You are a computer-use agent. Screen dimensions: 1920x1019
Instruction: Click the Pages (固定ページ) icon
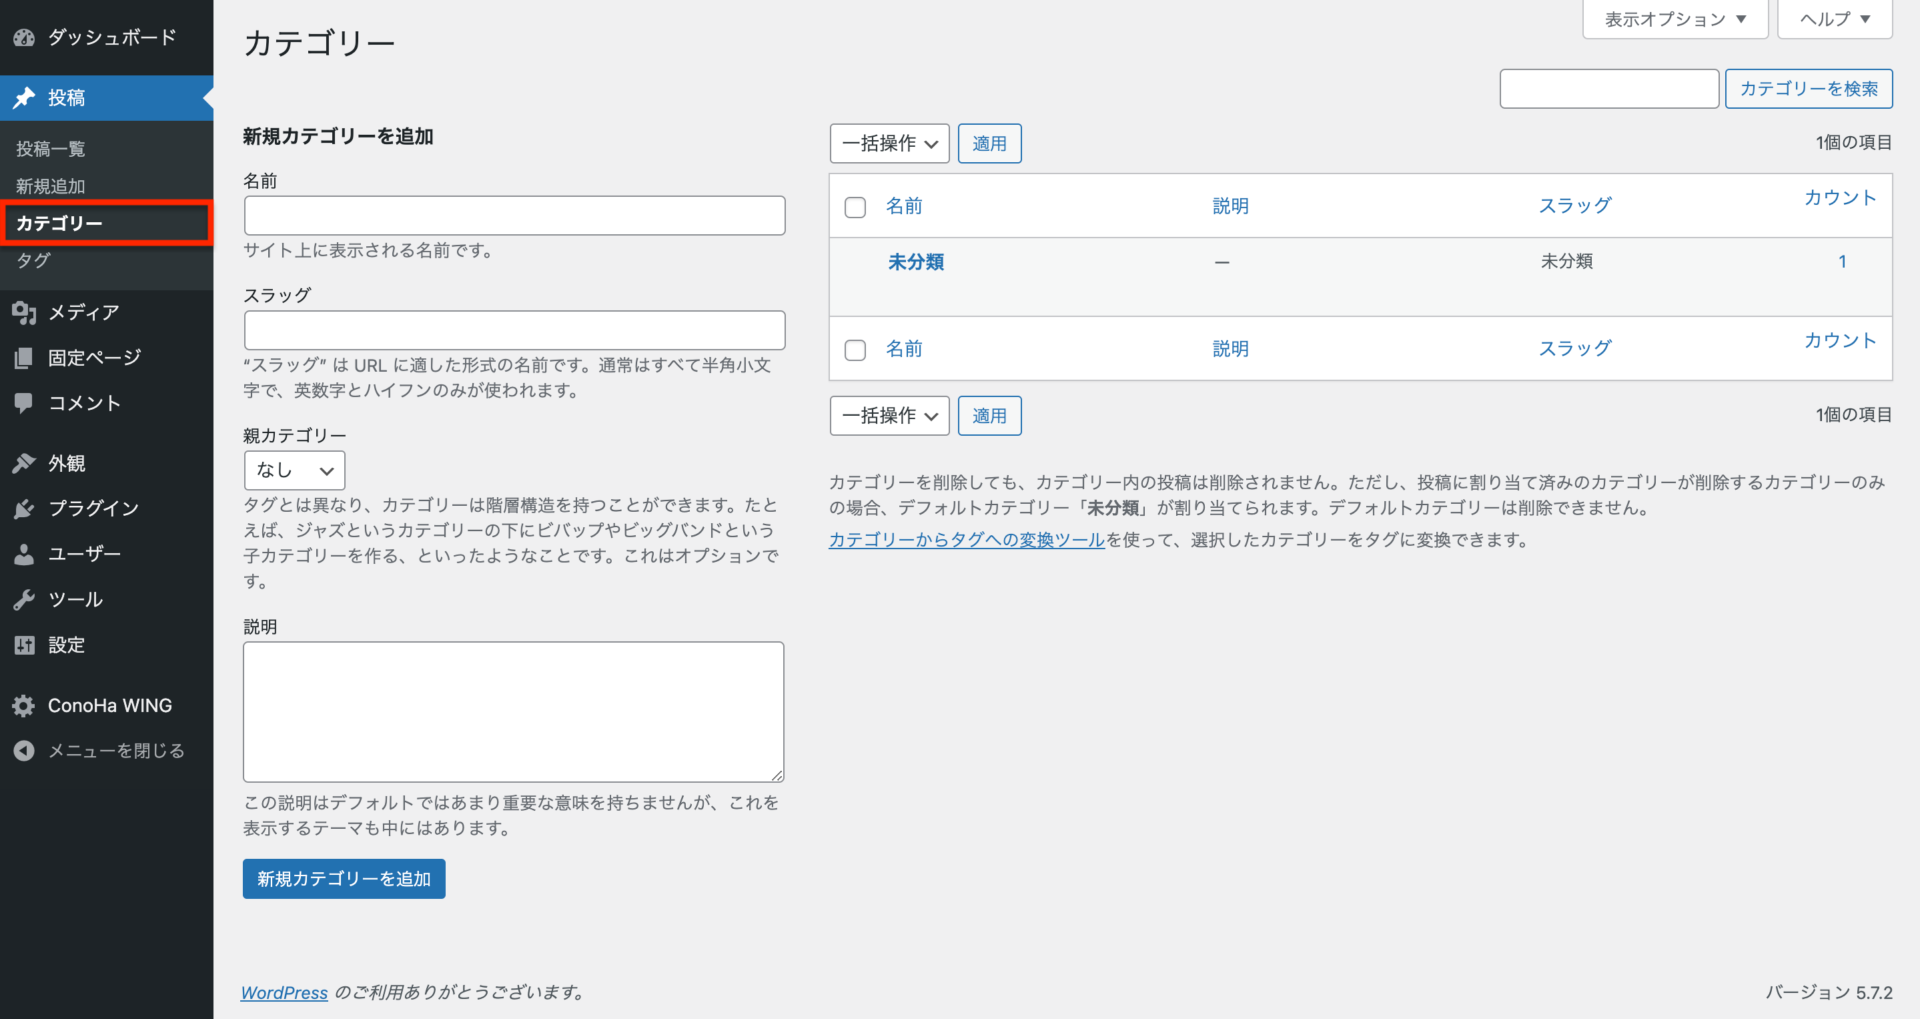tap(24, 358)
